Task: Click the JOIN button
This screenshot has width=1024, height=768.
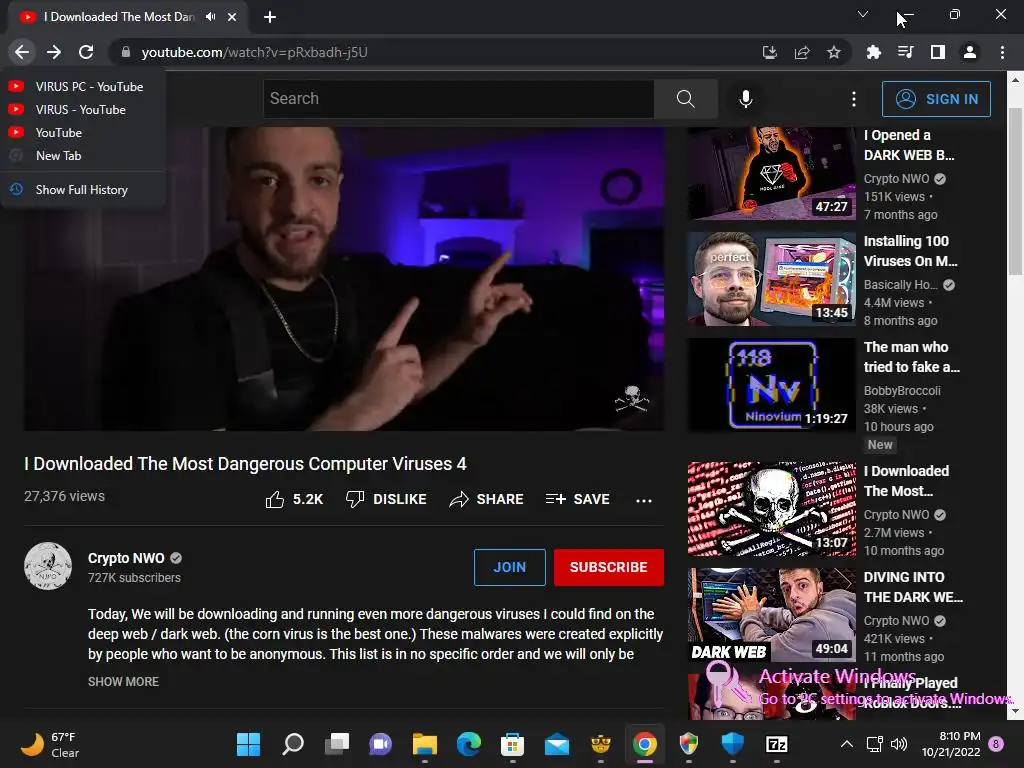Action: [509, 567]
